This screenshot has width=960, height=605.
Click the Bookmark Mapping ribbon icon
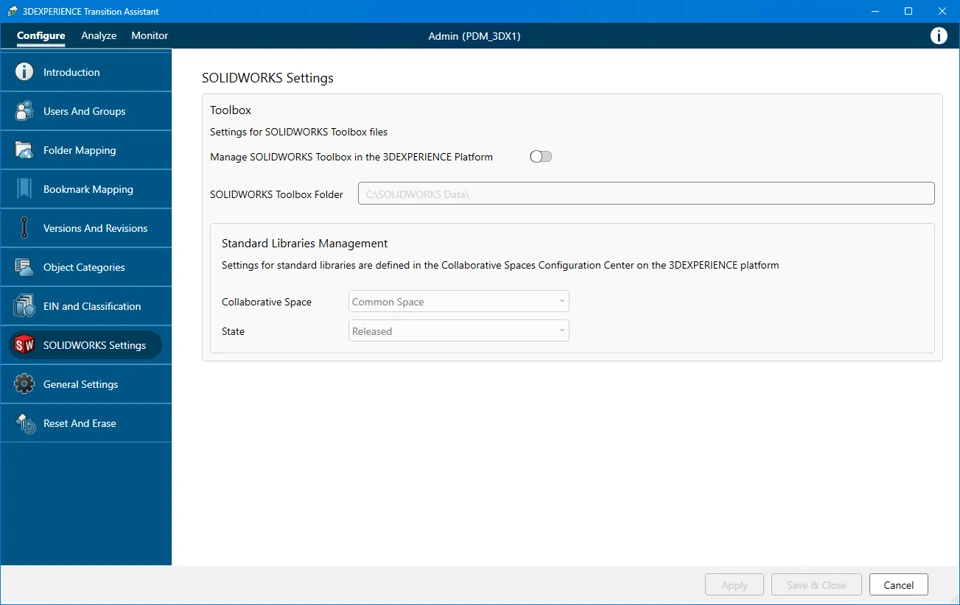pyautogui.click(x=24, y=189)
